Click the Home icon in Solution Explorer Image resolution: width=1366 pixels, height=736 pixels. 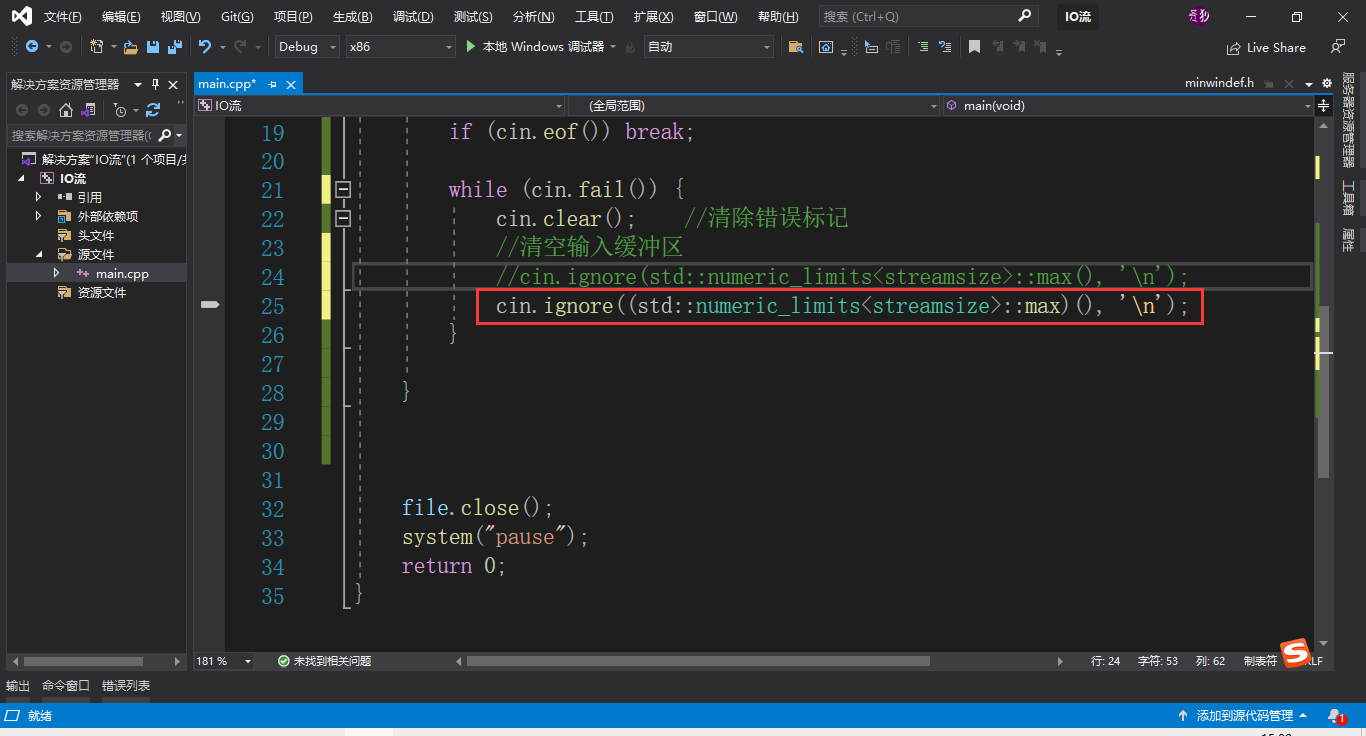pos(66,109)
